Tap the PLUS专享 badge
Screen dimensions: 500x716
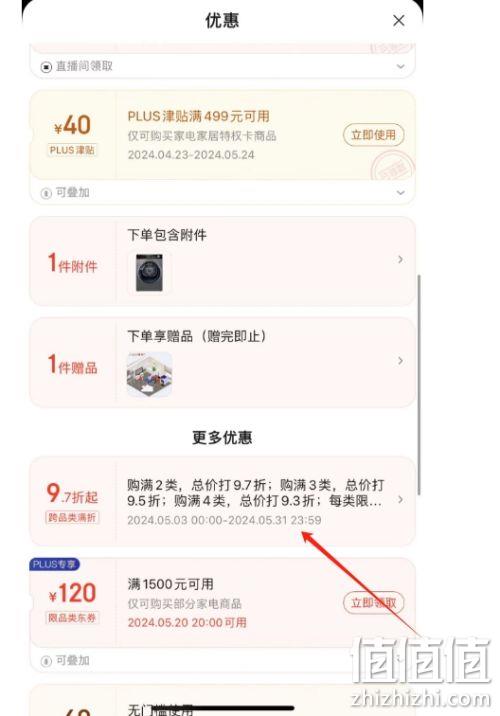(54, 564)
